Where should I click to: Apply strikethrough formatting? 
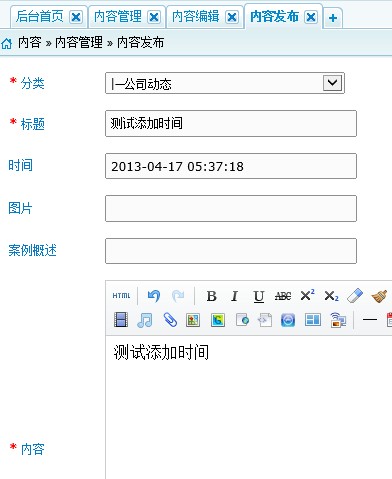[283, 296]
